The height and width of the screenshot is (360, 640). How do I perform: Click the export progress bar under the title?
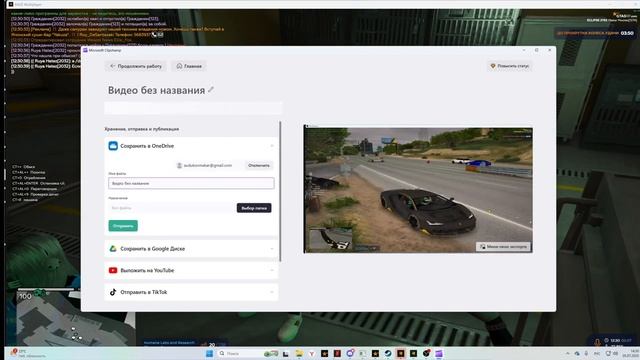click(193, 108)
